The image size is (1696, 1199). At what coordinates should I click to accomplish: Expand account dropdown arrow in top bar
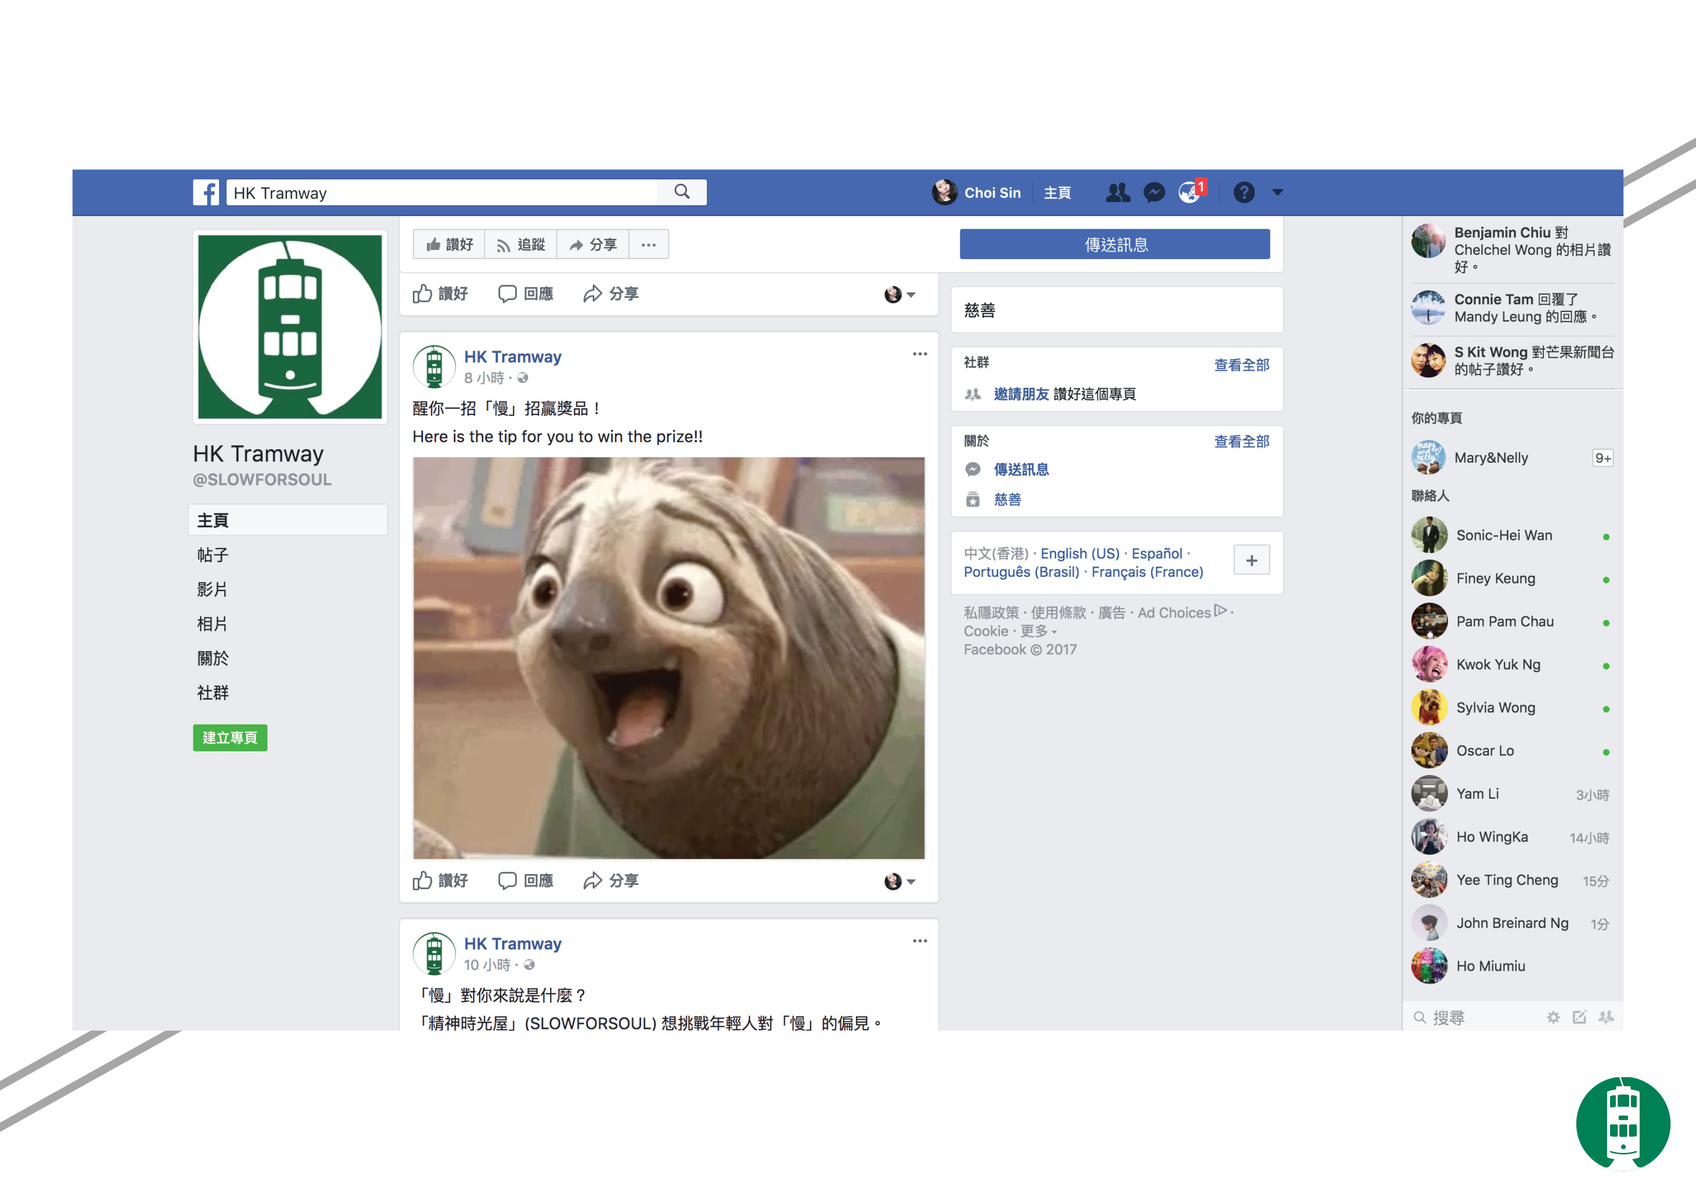[x=1277, y=192]
